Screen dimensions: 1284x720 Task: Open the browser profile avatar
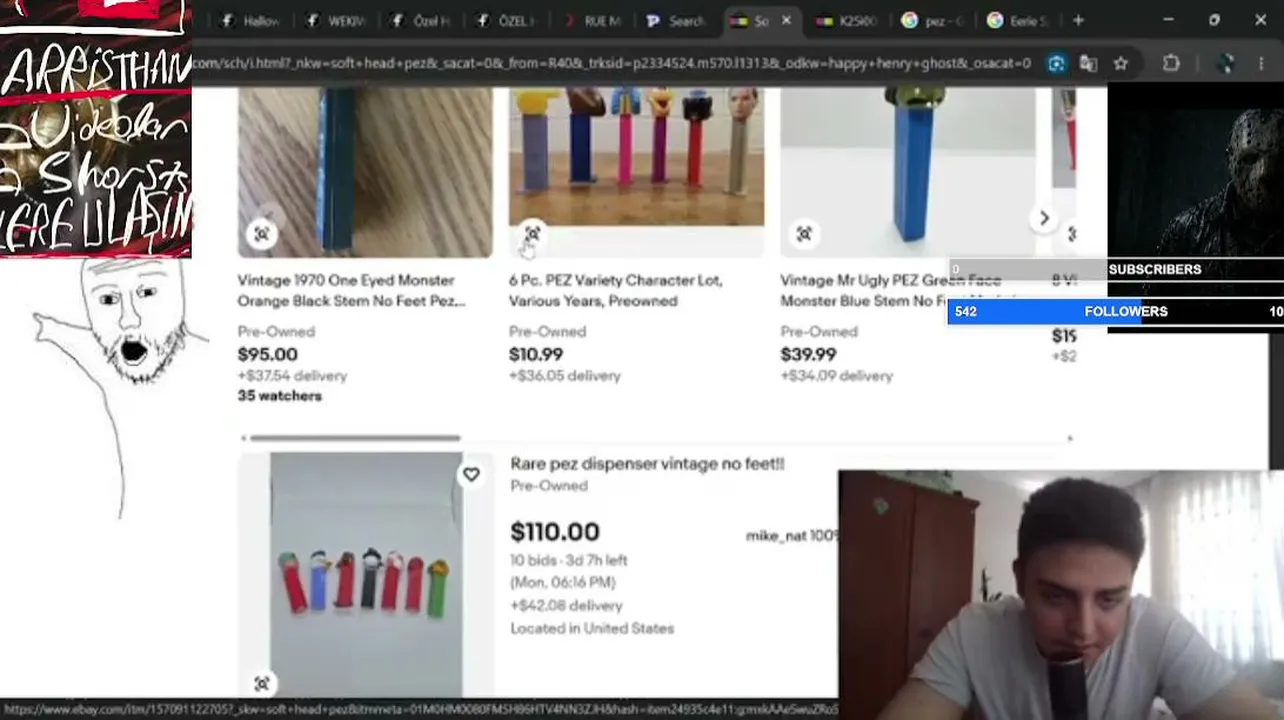1226,64
